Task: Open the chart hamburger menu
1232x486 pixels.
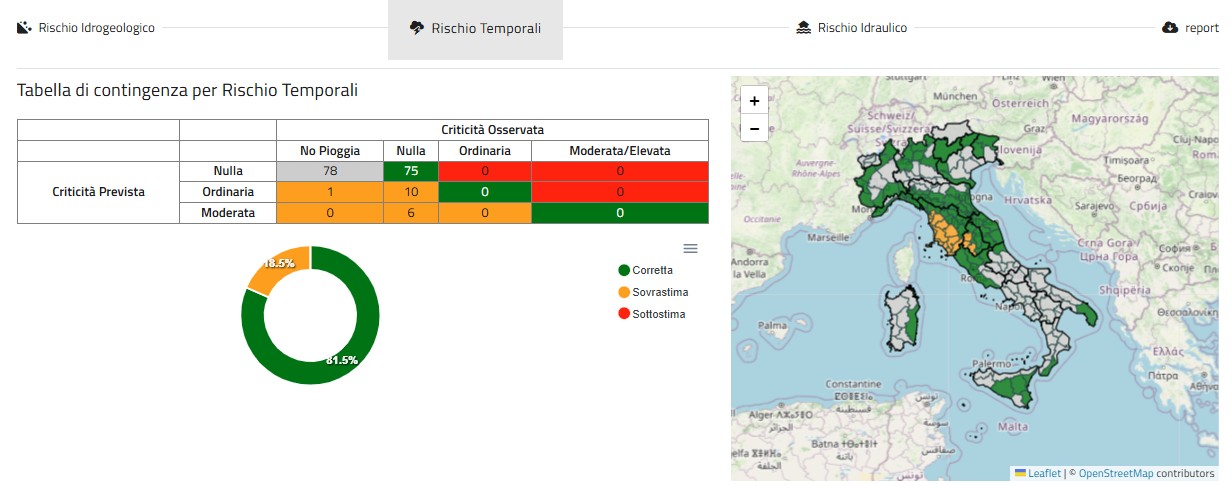Action: point(690,248)
